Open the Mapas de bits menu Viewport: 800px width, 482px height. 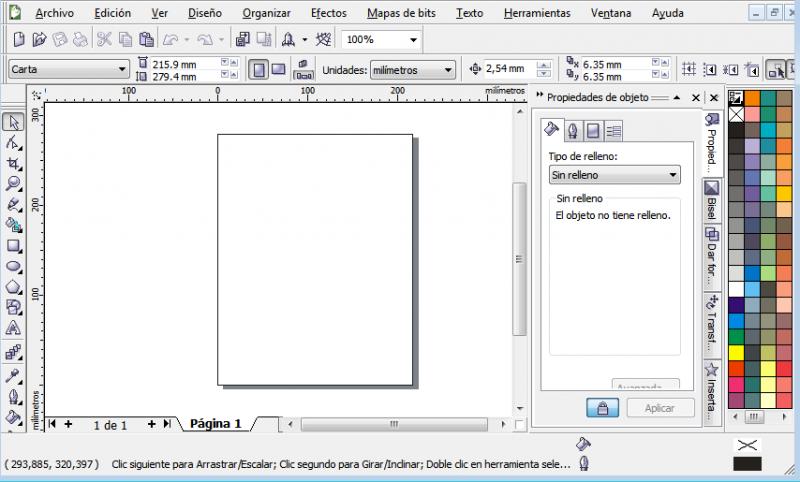pos(399,13)
